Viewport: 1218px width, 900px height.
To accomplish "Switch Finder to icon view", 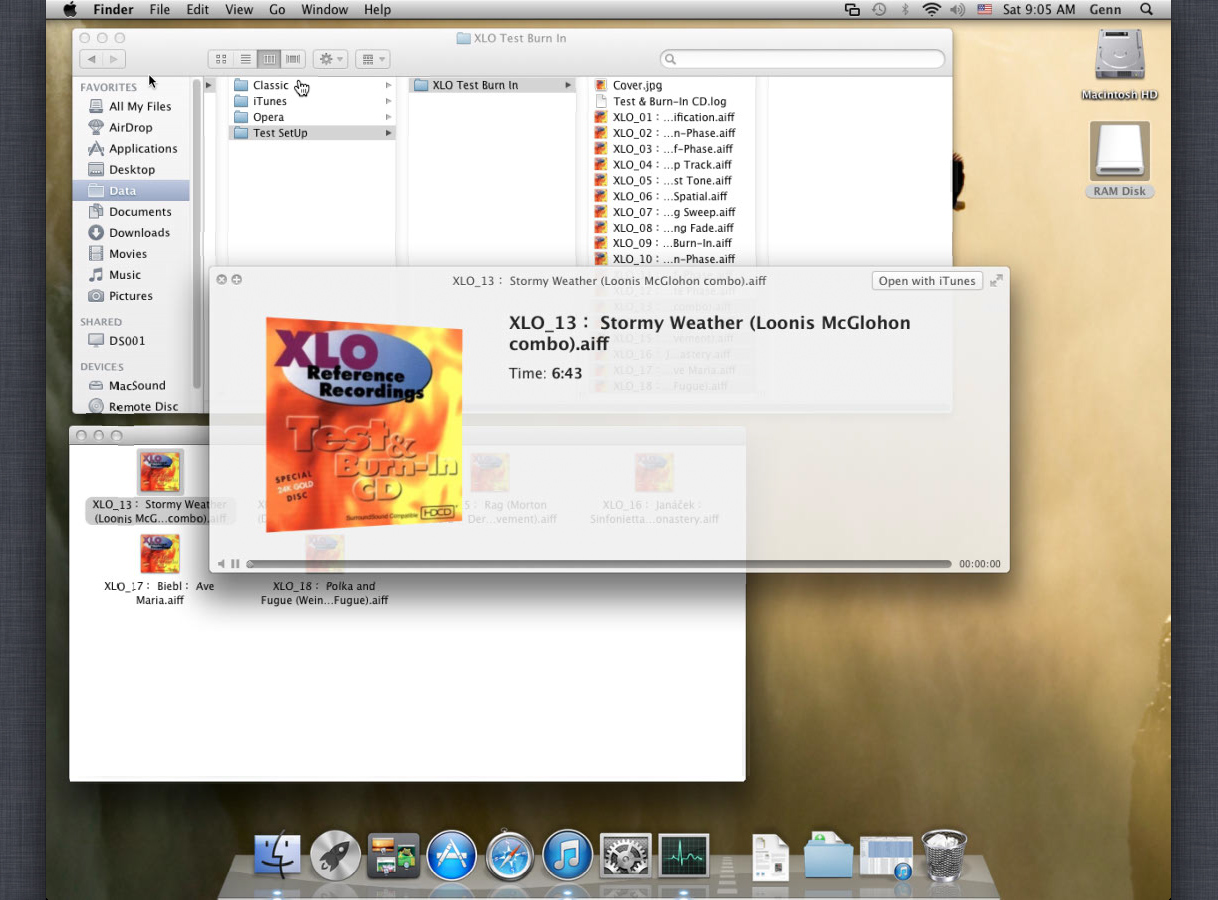I will tap(221, 59).
